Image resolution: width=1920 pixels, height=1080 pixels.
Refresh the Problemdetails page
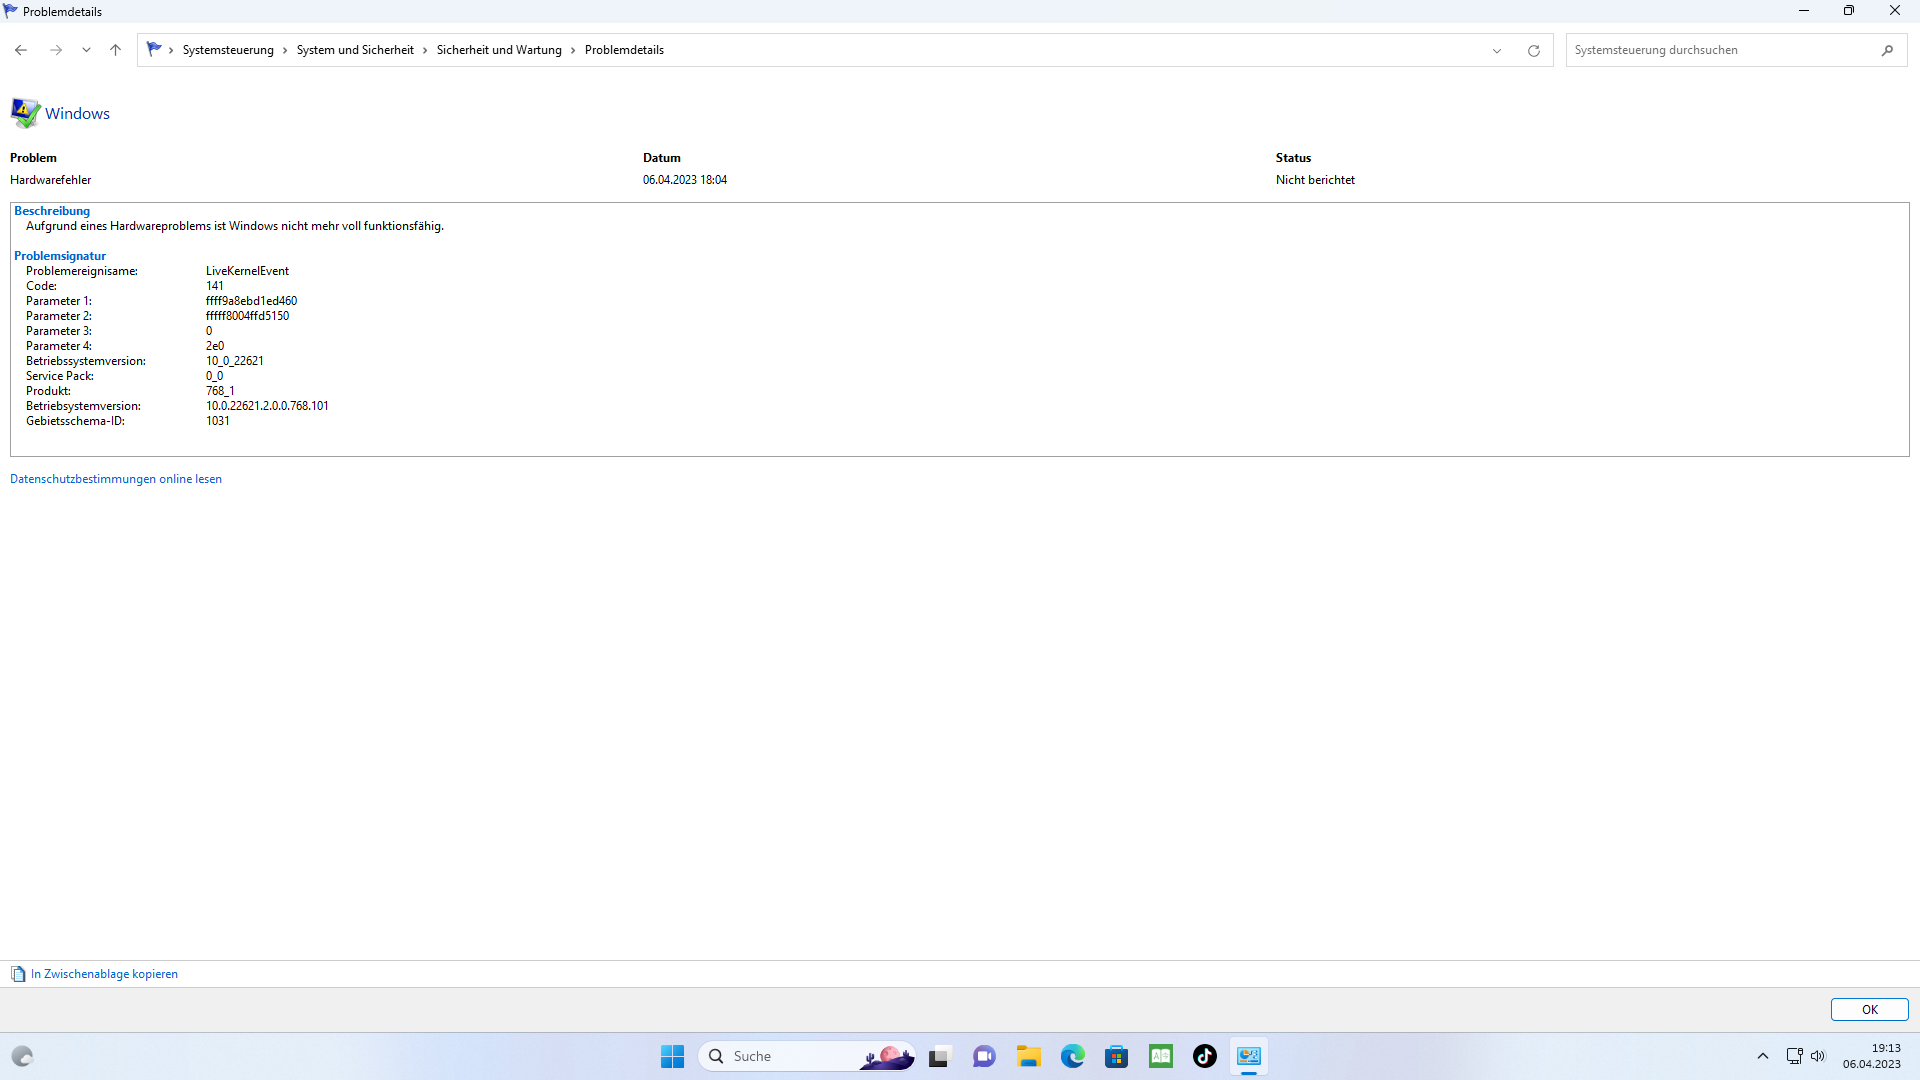click(1533, 50)
